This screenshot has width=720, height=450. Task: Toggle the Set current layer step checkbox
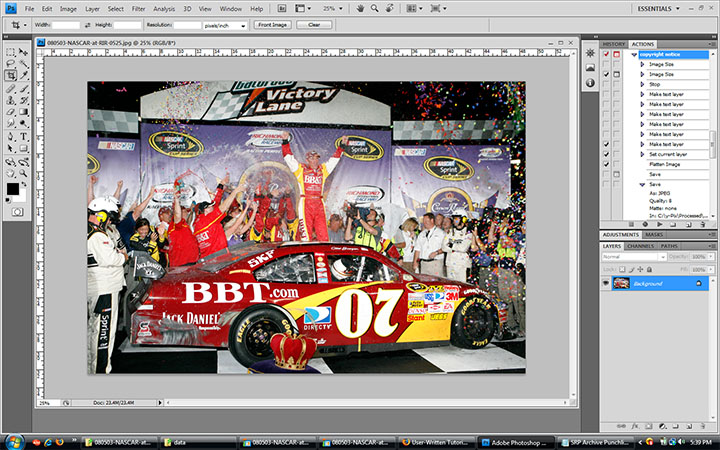606,154
